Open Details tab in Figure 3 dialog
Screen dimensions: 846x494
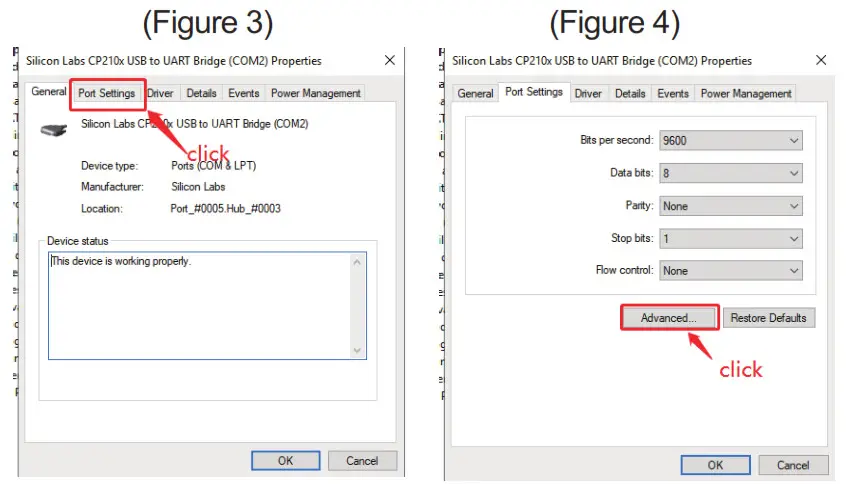tap(201, 93)
